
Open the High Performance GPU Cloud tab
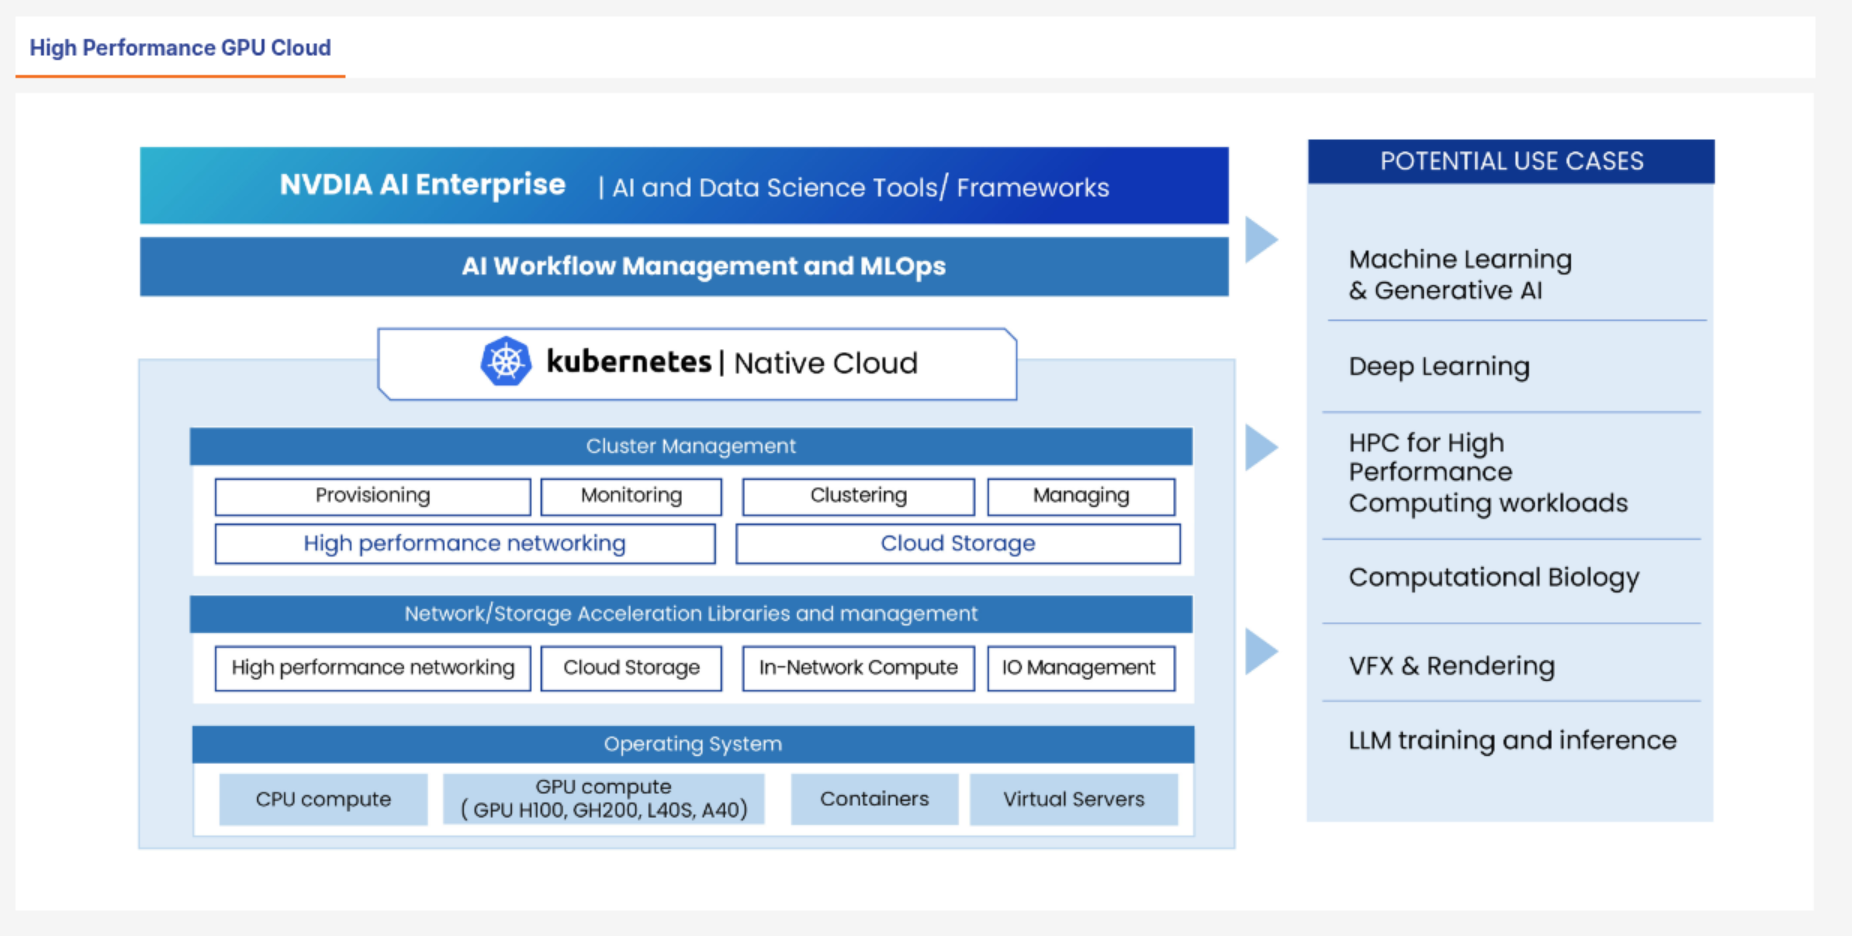(180, 48)
